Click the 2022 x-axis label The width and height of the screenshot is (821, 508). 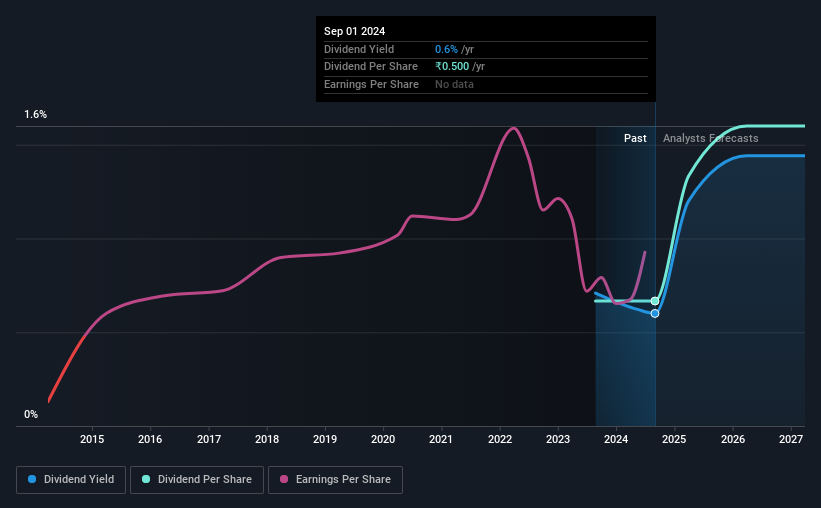click(500, 439)
